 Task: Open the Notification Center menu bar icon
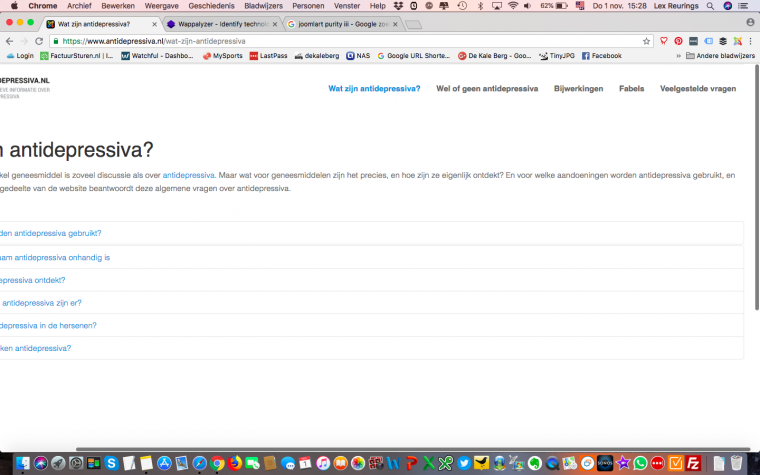[743, 6]
